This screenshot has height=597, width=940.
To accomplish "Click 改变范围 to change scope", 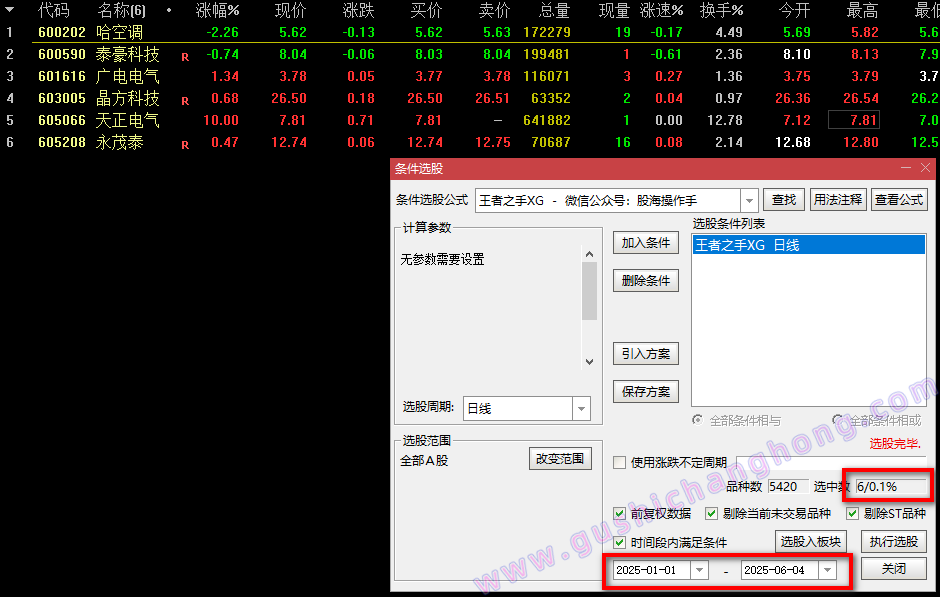I will (x=560, y=459).
